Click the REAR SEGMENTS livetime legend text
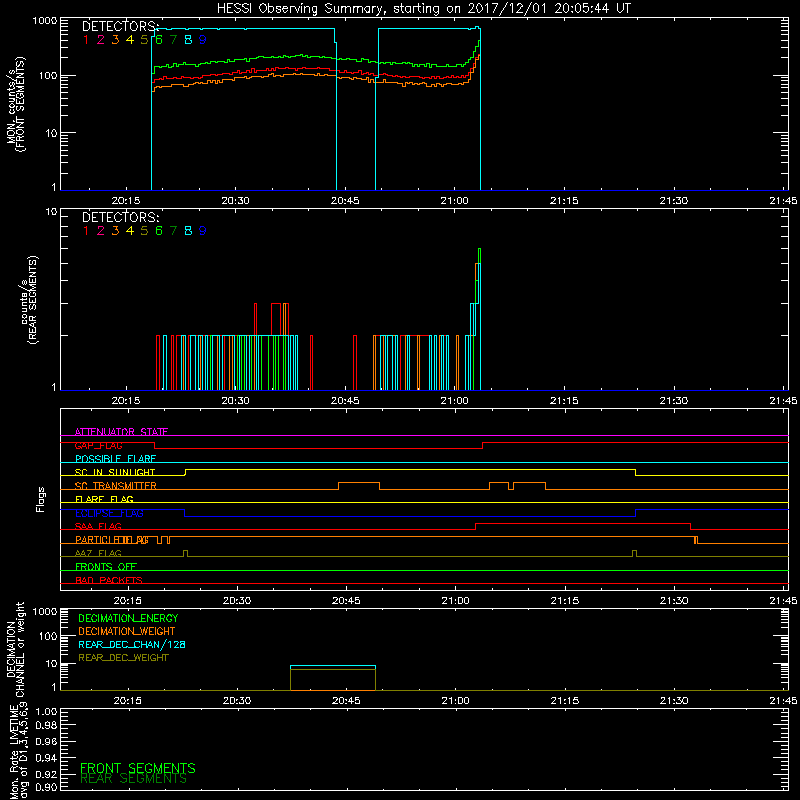 tap(134, 779)
